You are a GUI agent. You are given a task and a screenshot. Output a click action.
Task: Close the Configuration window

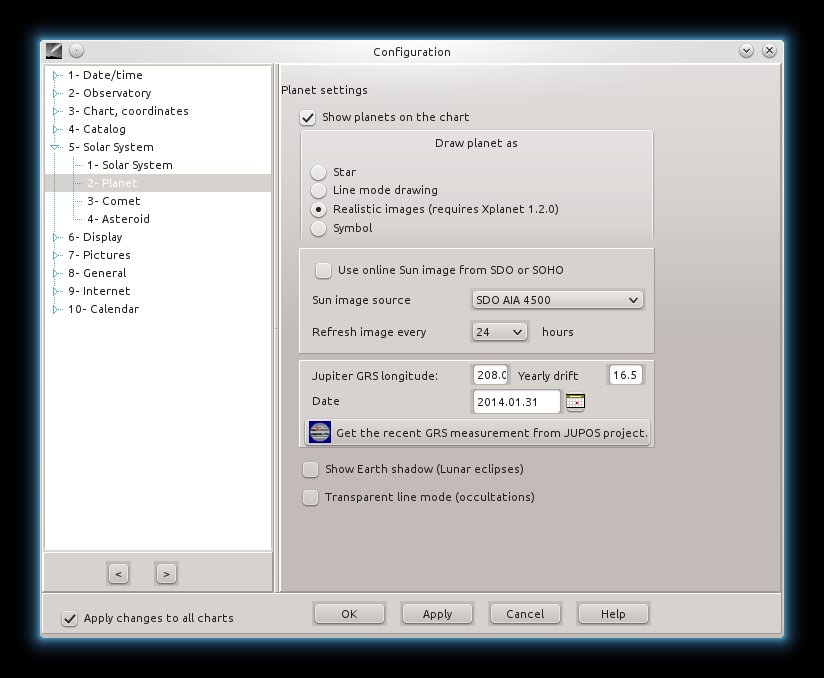click(x=769, y=51)
